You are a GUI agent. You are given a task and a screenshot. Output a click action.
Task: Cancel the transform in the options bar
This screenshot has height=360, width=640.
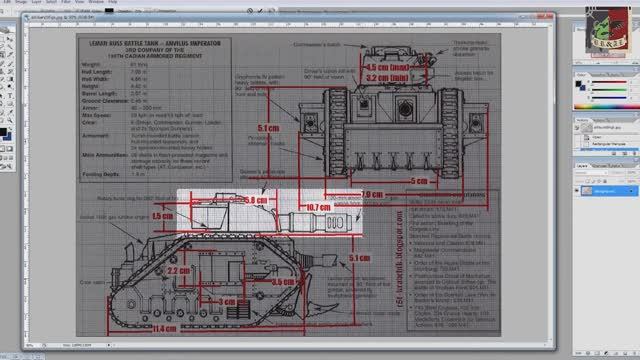[x=250, y=11]
